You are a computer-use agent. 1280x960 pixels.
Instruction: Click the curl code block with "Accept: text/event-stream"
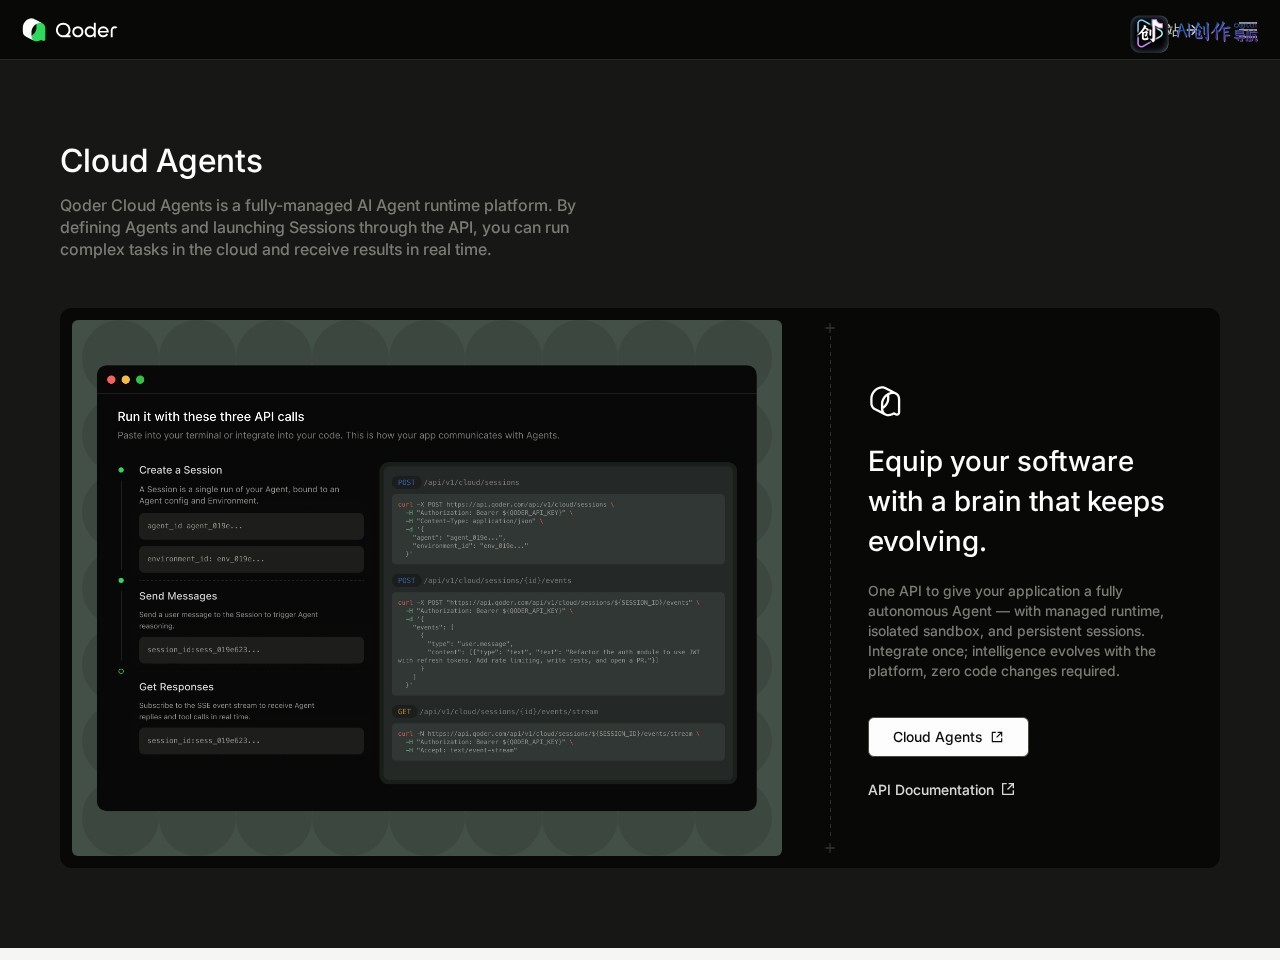coord(558,741)
